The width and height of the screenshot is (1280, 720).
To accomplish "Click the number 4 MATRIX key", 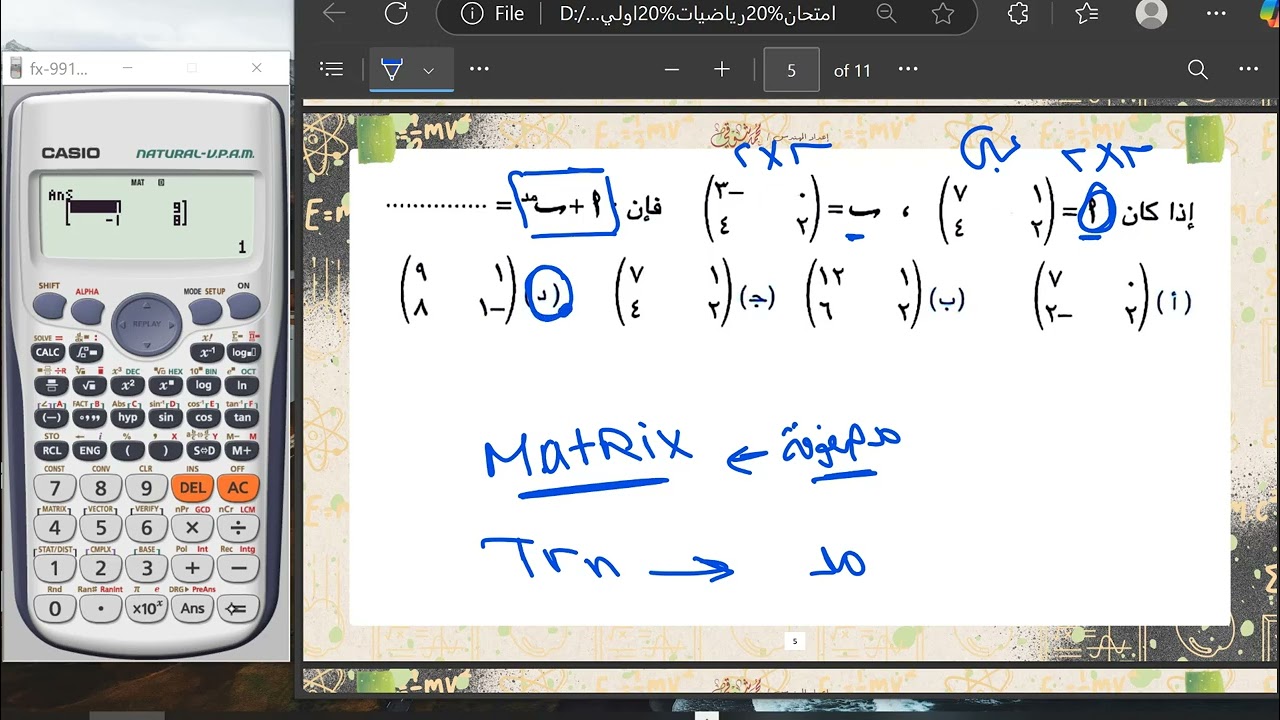I will (55, 528).
